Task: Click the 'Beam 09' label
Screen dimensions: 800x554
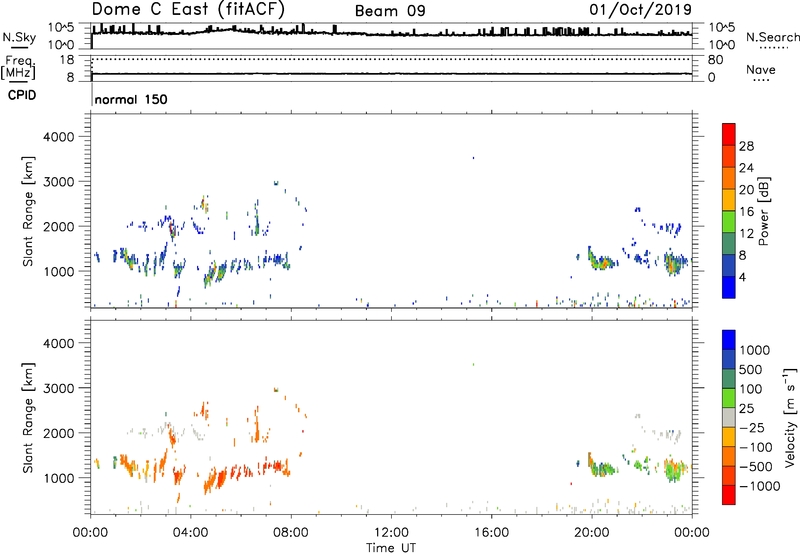Action: [390, 11]
